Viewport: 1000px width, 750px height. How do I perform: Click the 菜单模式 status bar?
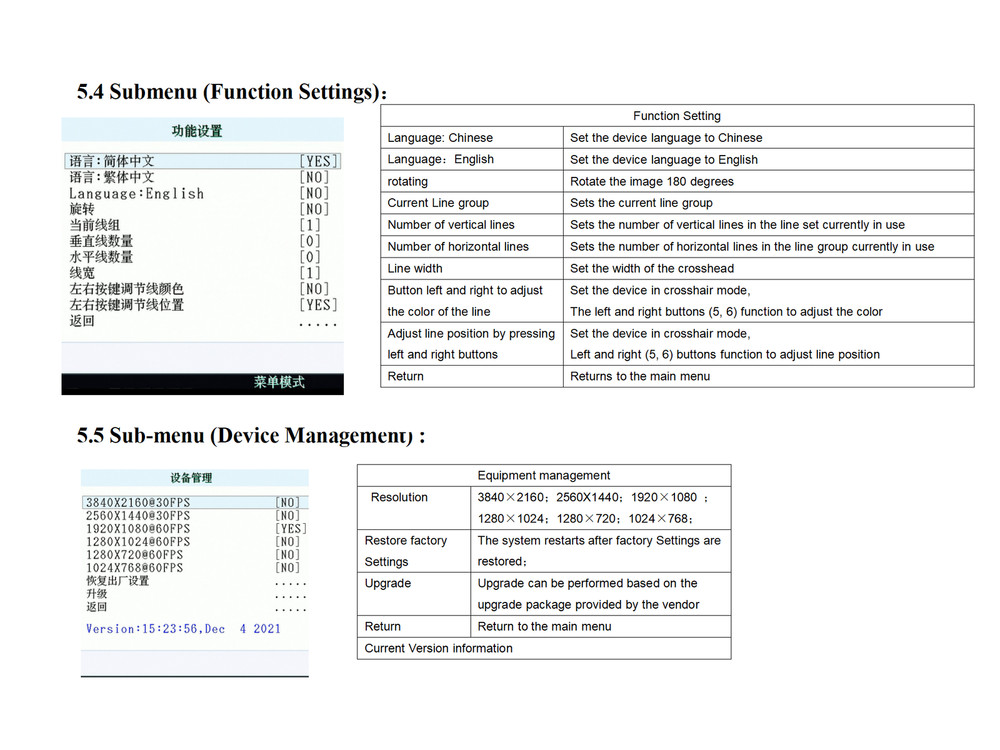click(x=279, y=383)
